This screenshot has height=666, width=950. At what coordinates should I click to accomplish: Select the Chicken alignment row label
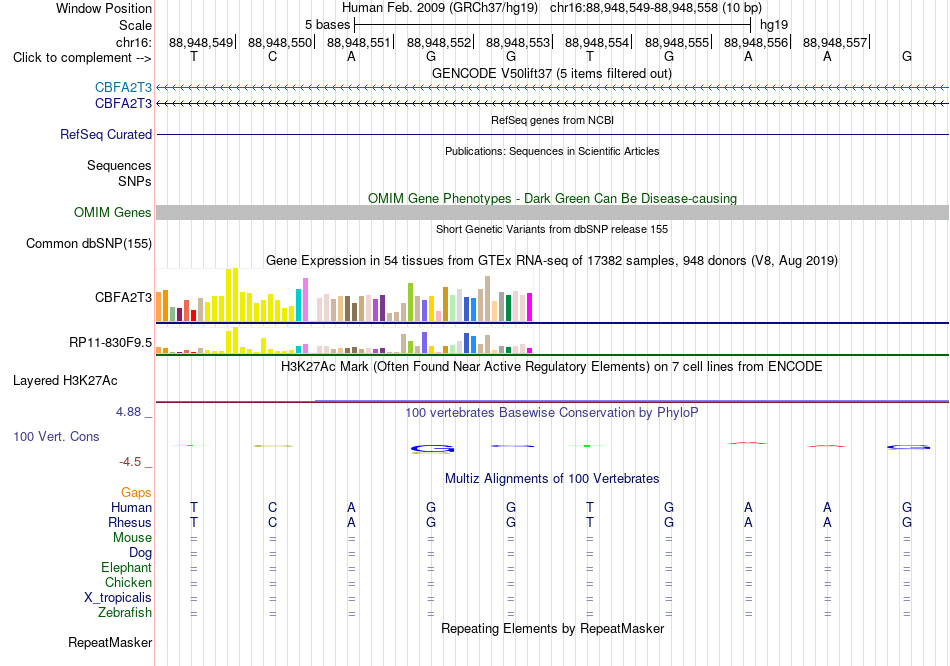[x=128, y=582]
